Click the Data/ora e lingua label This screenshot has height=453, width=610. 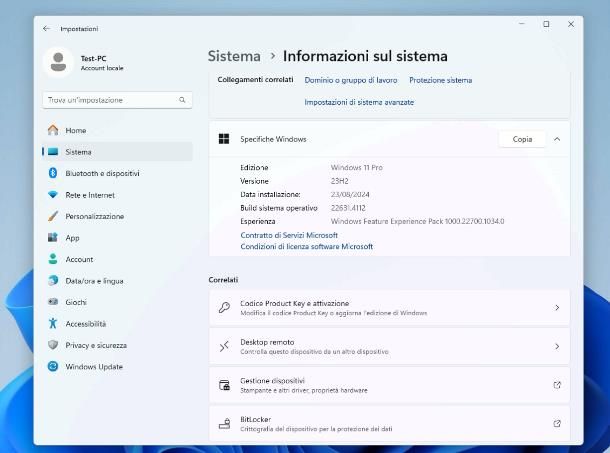94,281
